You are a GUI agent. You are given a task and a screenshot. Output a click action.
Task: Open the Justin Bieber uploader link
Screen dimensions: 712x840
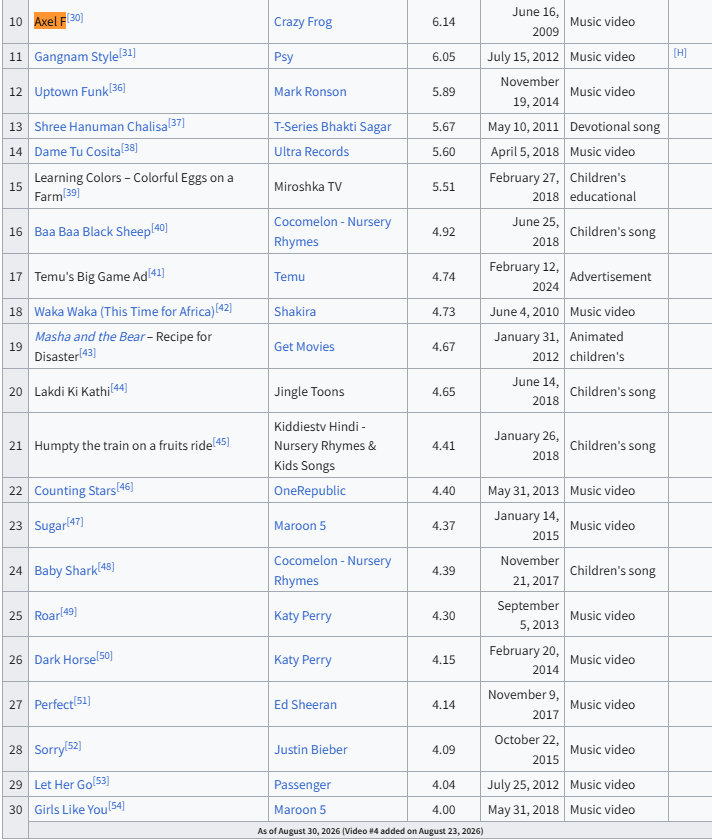click(x=311, y=749)
